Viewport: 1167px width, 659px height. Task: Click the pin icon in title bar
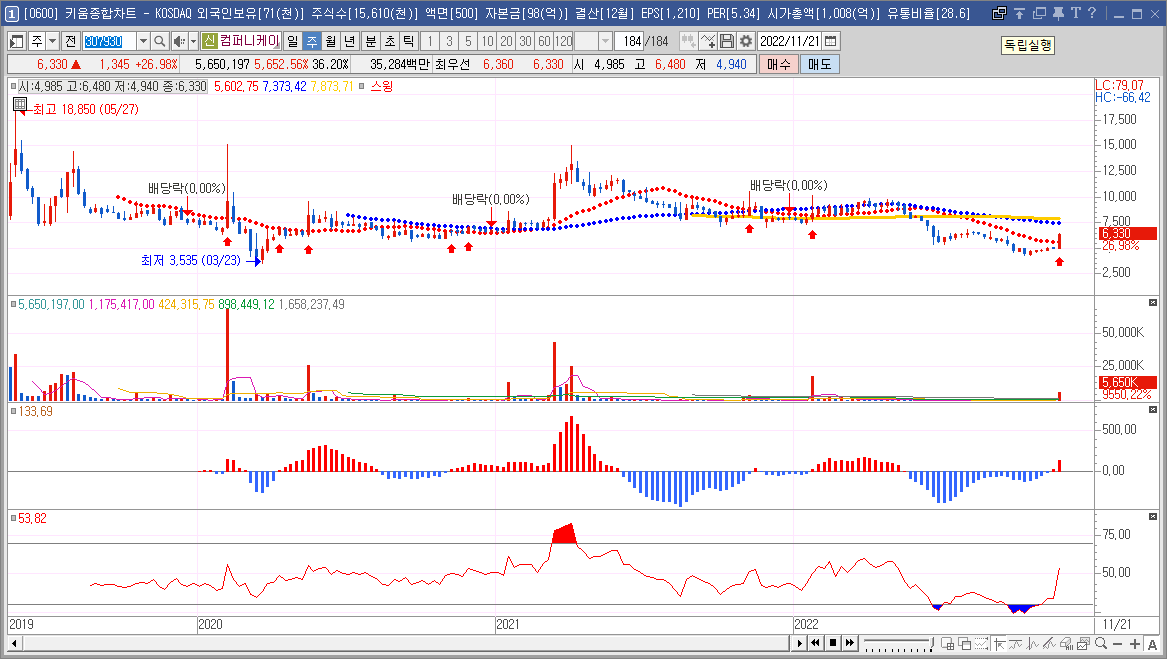(x=1058, y=13)
